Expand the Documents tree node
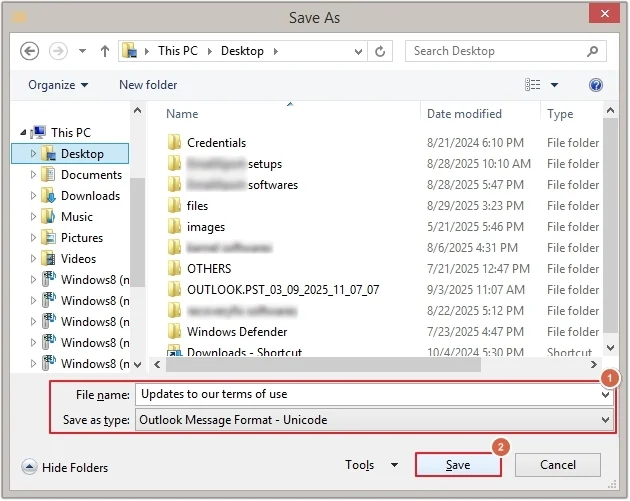Image resolution: width=630 pixels, height=501 pixels. coord(33,174)
